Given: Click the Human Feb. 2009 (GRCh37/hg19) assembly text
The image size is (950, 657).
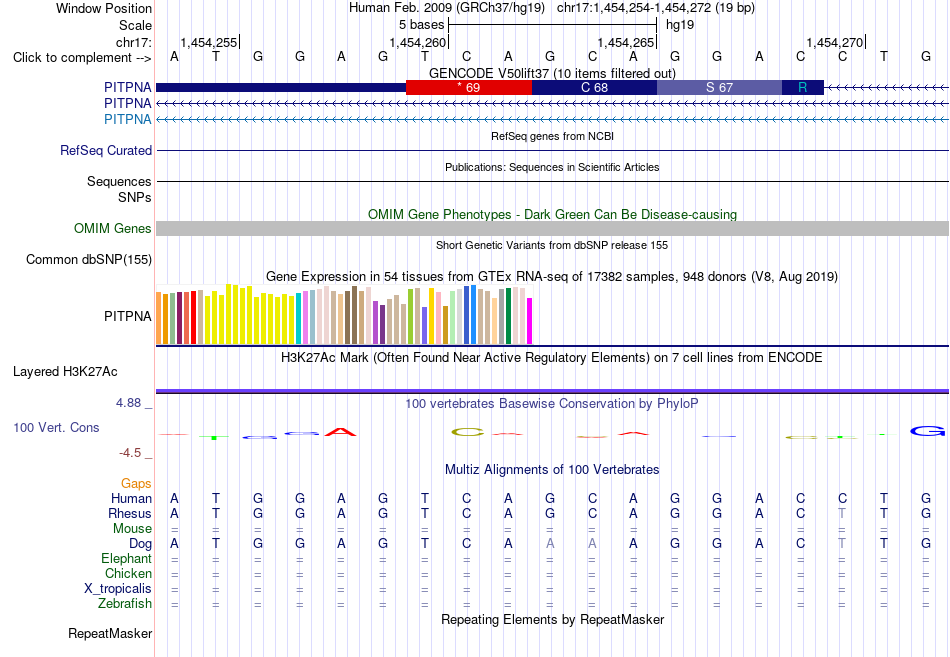Looking at the screenshot, I should pos(447,8).
